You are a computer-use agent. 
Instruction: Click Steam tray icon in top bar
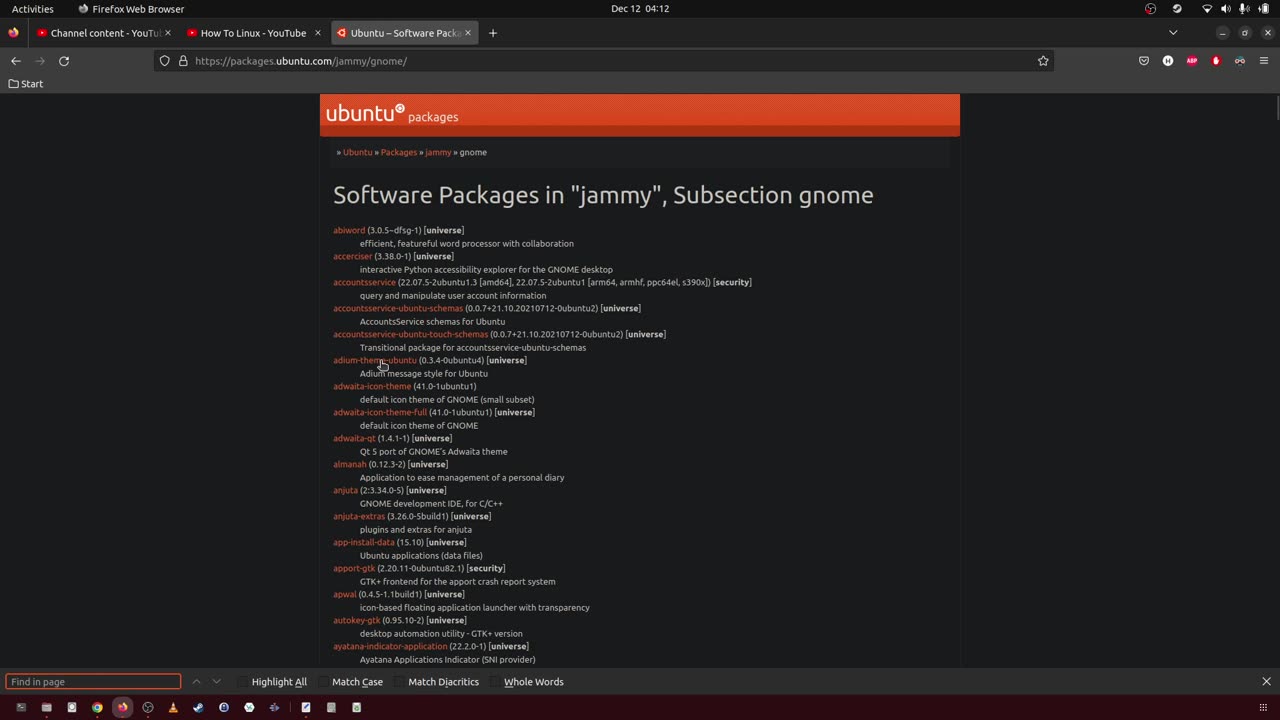click(1177, 9)
